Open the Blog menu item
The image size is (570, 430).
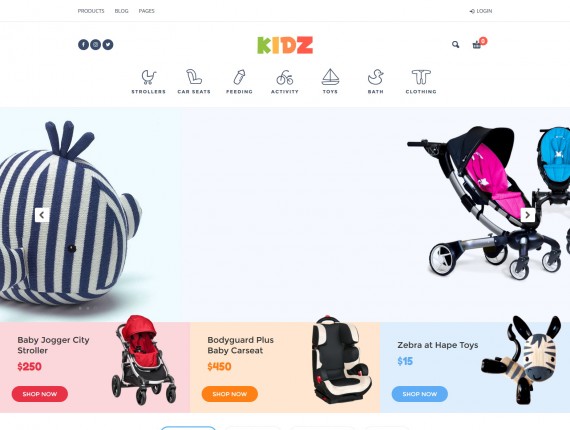click(121, 11)
